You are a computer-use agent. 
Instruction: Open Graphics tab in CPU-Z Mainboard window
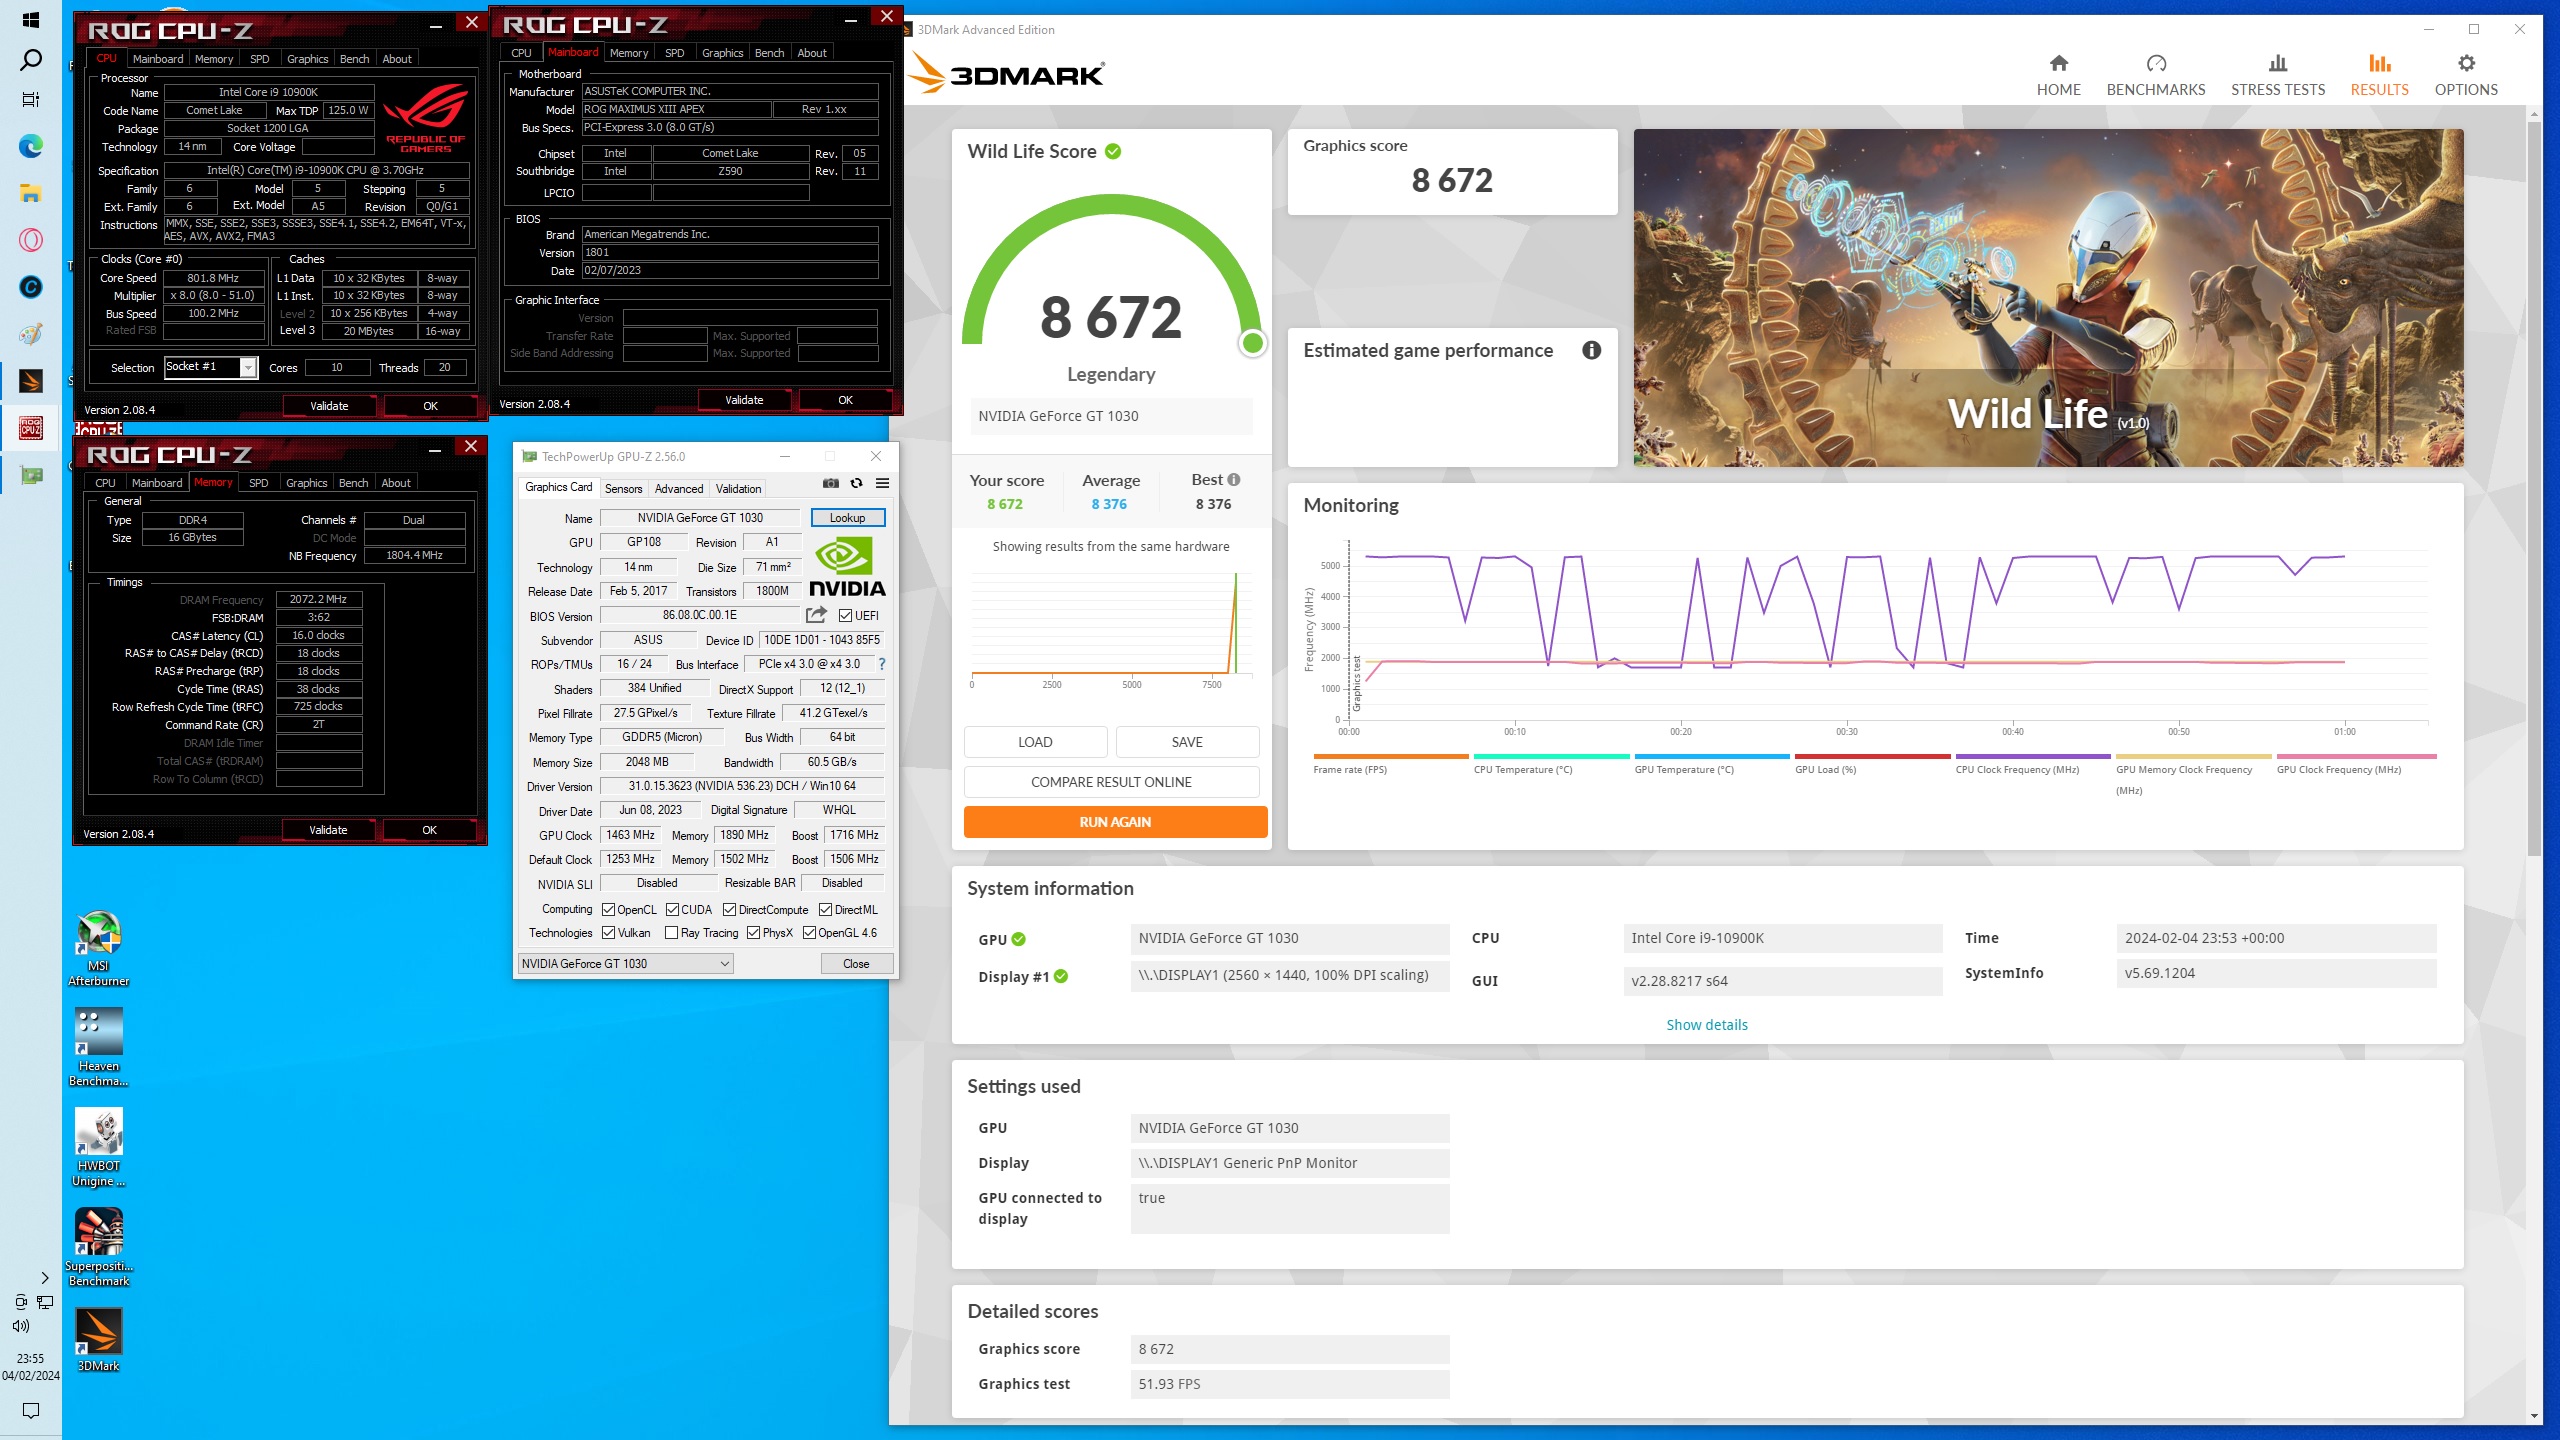coord(722,53)
